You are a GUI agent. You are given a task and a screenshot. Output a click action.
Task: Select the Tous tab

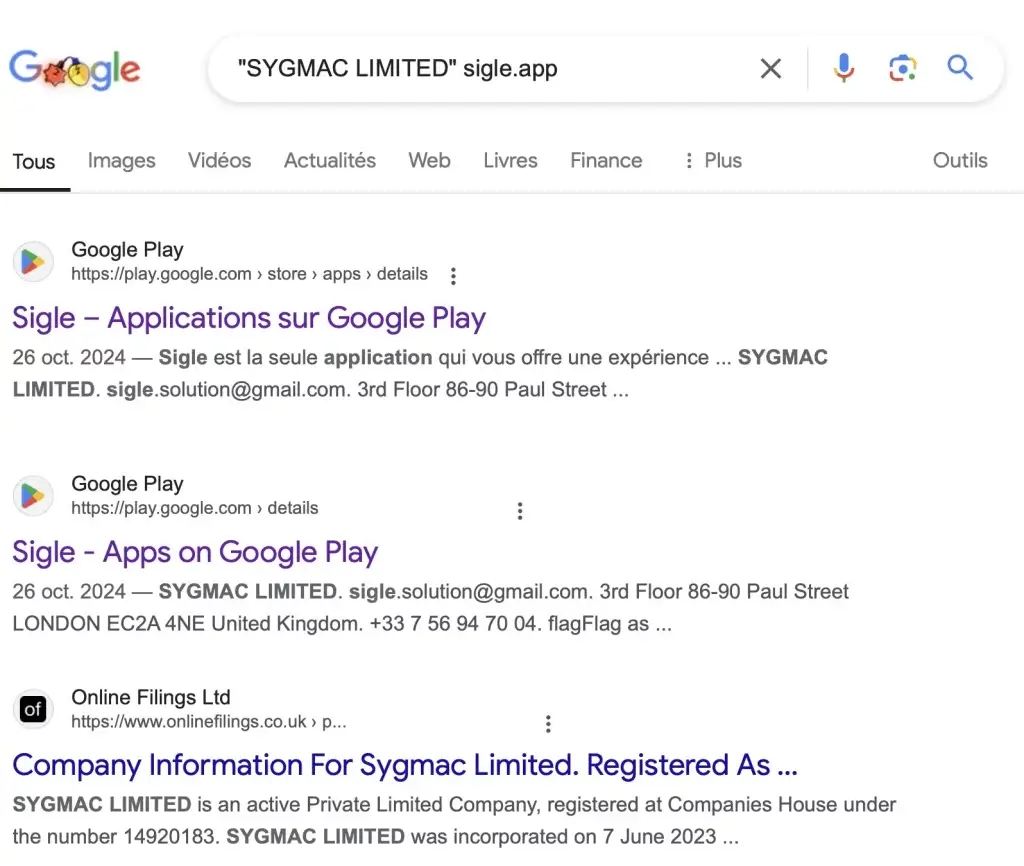pos(34,161)
